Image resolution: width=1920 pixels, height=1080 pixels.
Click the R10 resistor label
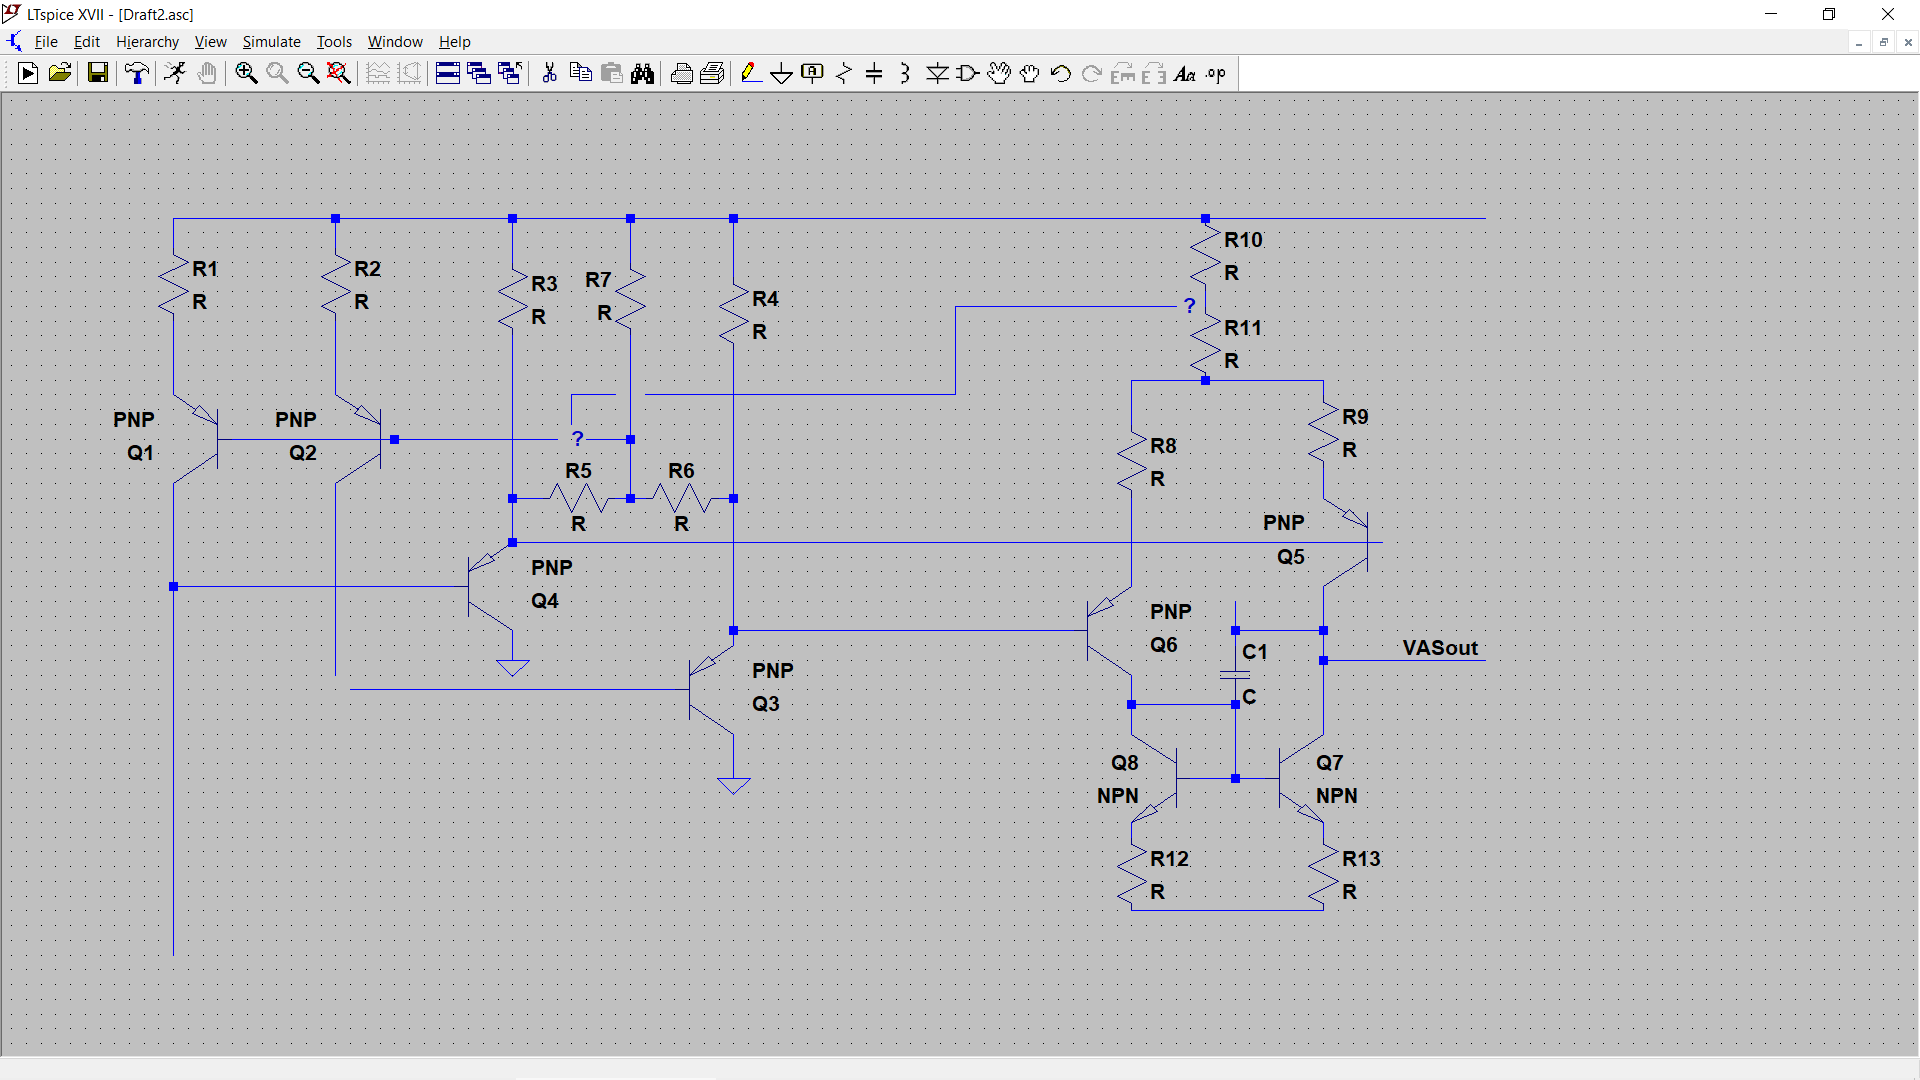point(1243,240)
